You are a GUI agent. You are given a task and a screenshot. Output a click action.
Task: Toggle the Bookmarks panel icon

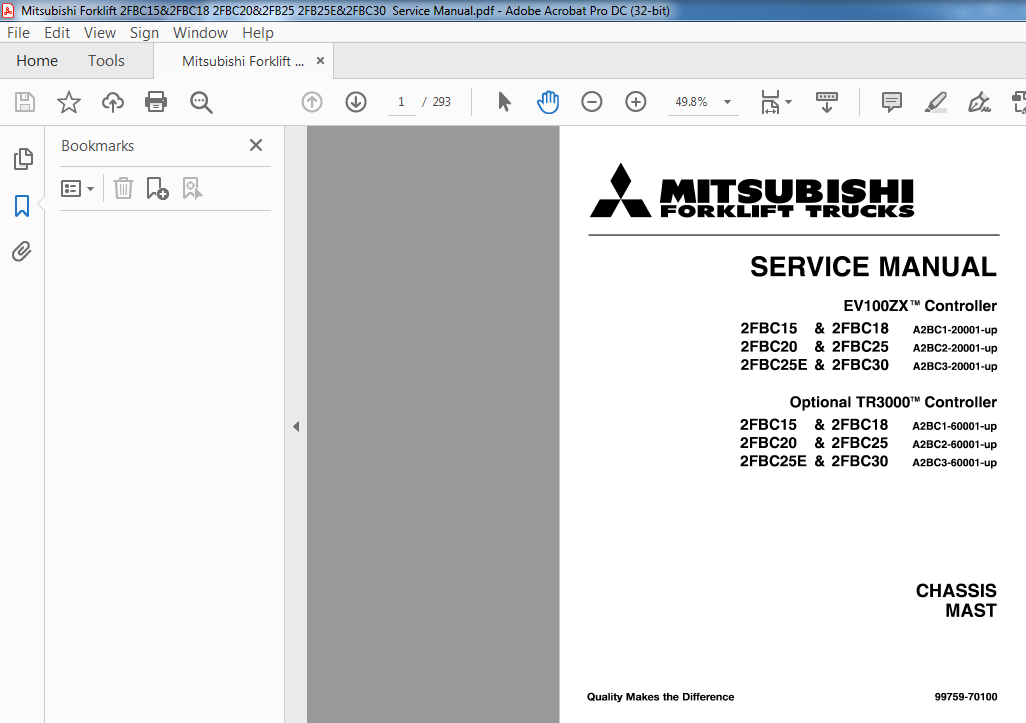[22, 205]
